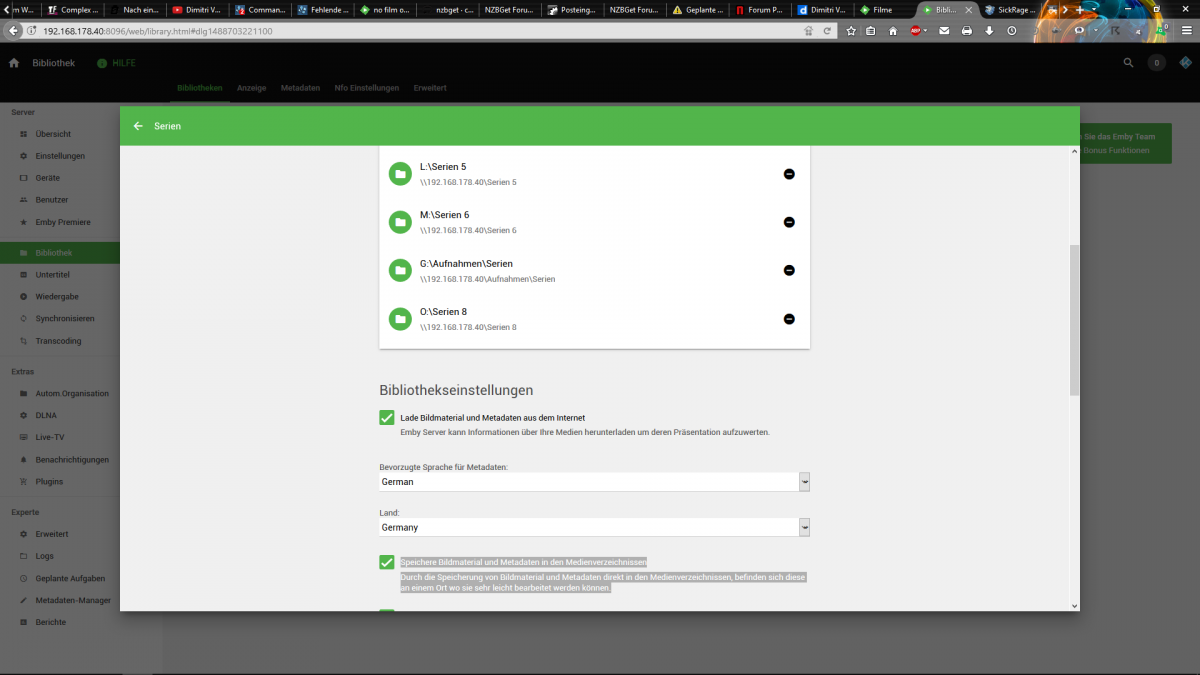This screenshot has height=675, width=1200.
Task: Switch to the Metadaten tab
Action: tap(300, 88)
